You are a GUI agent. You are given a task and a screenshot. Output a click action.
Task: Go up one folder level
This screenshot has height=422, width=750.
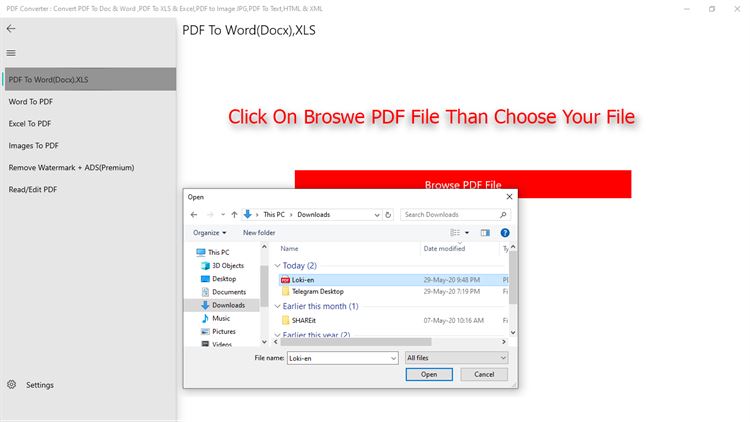click(x=234, y=215)
